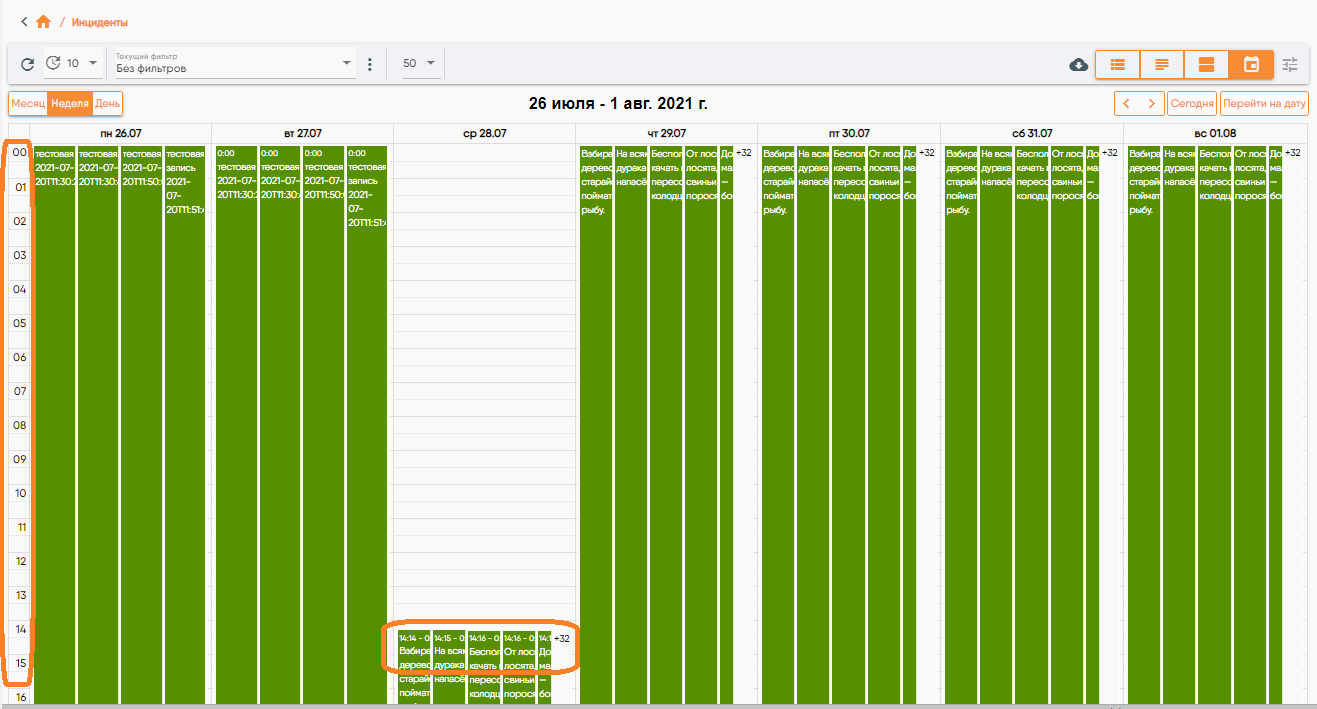Open Wednesday's 14:16 Беспол event
The height and width of the screenshot is (709, 1317).
(484, 667)
